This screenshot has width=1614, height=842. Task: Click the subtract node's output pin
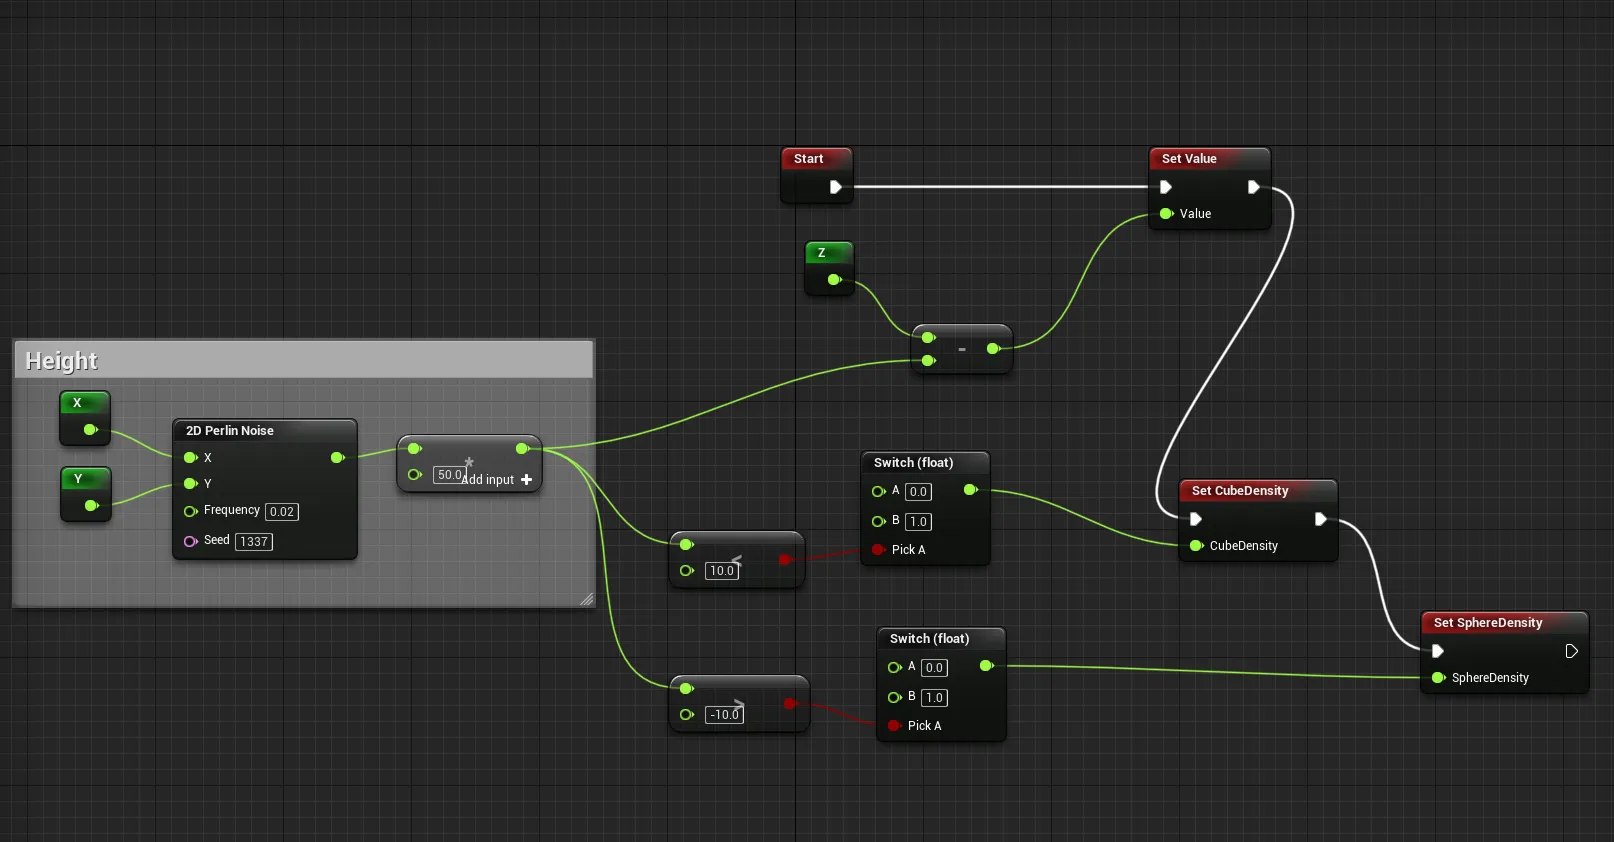(992, 349)
